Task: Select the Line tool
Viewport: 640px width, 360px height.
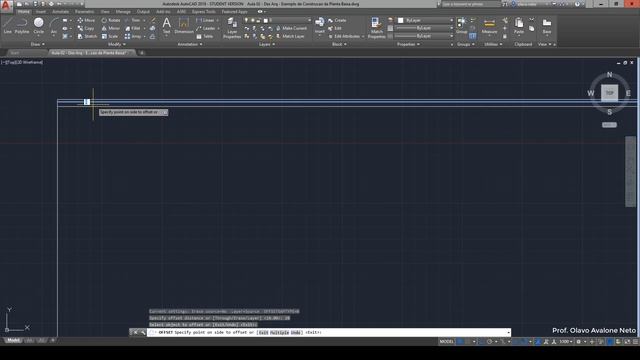Action: [x=8, y=25]
